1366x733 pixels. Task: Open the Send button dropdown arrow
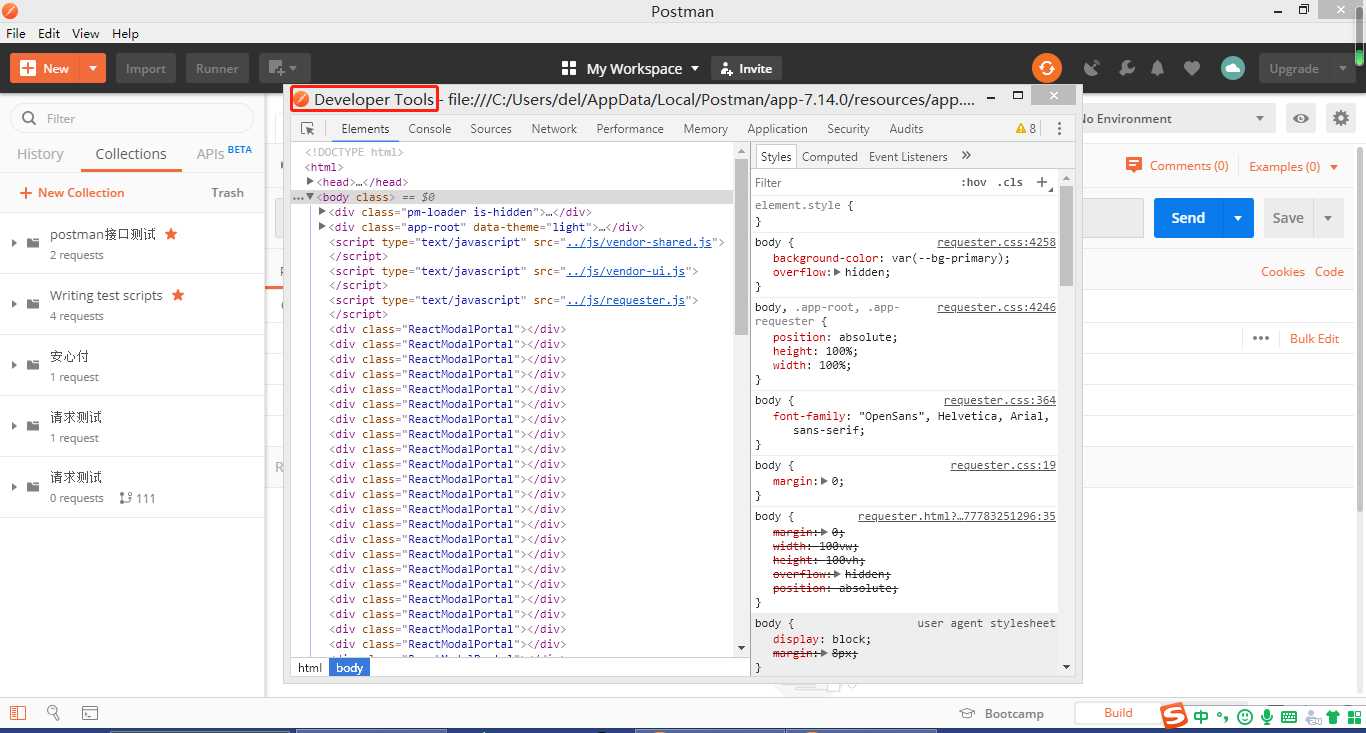1238,218
